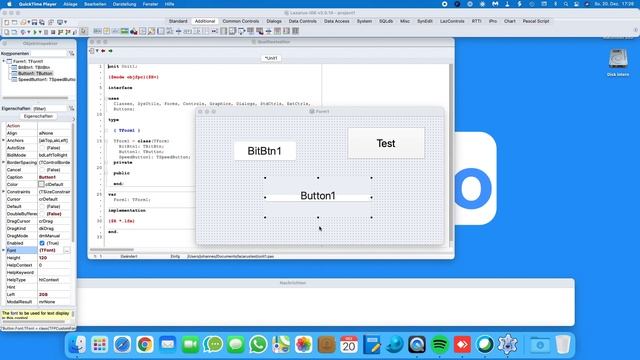Open the View Forms icon dropdown arrow
640x360 pixels.
tap(65, 22)
